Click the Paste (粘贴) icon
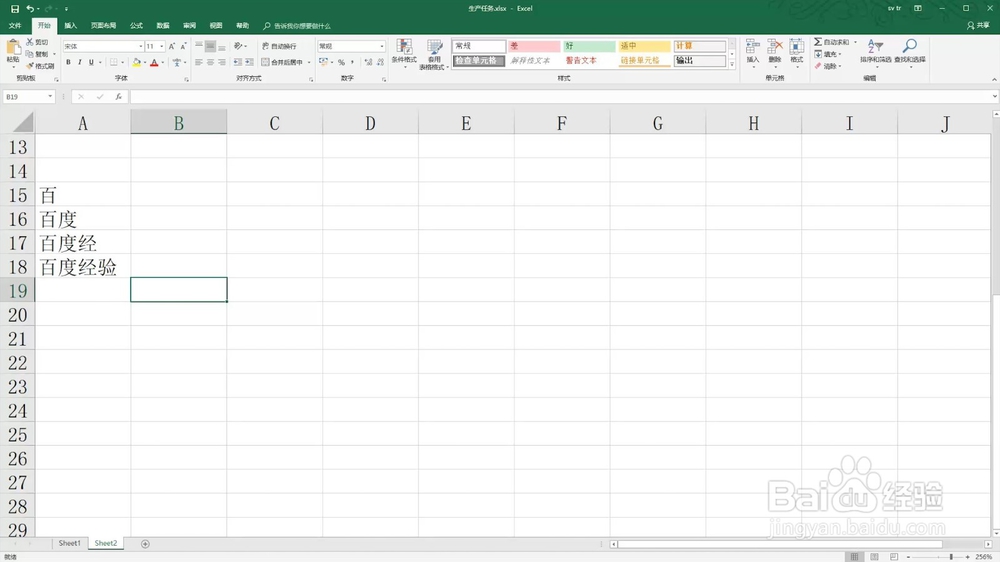 (13, 47)
